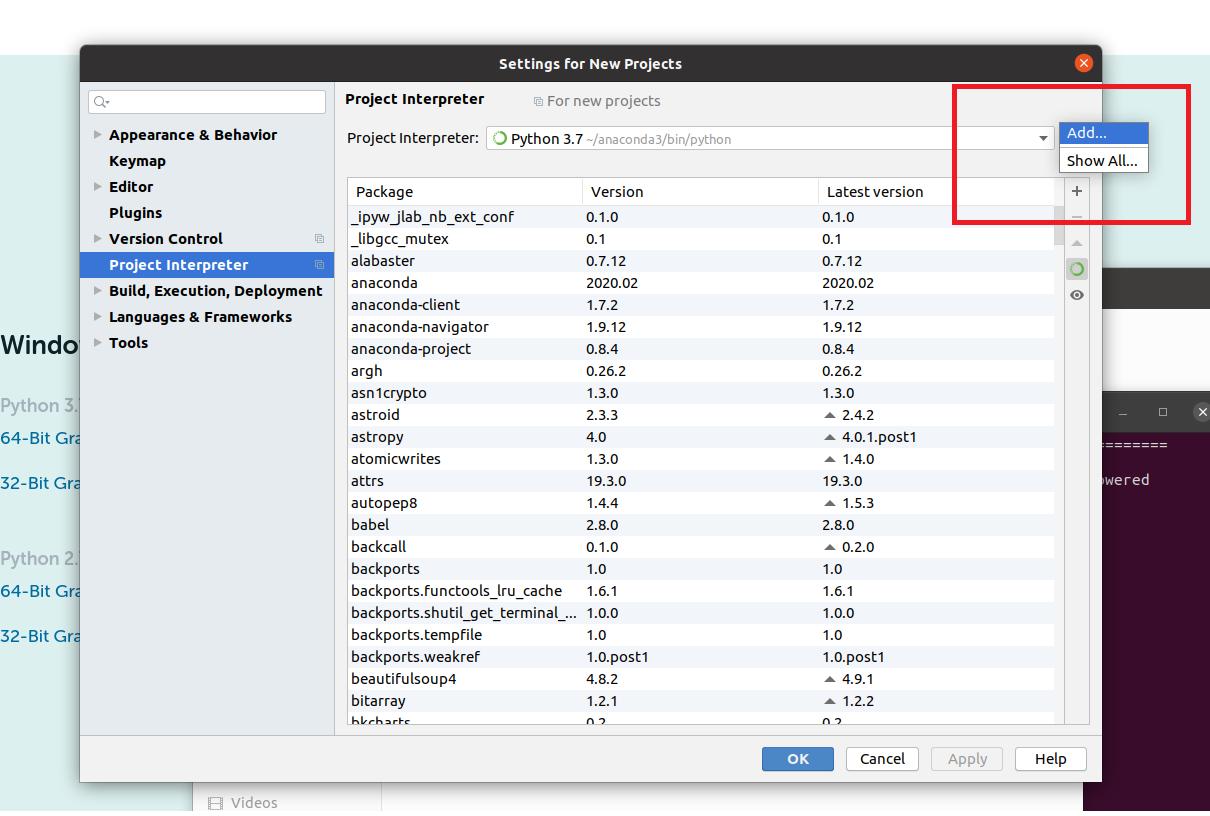The width and height of the screenshot is (1210, 816).
Task: Click the copy icon beside Version Control
Action: [319, 239]
